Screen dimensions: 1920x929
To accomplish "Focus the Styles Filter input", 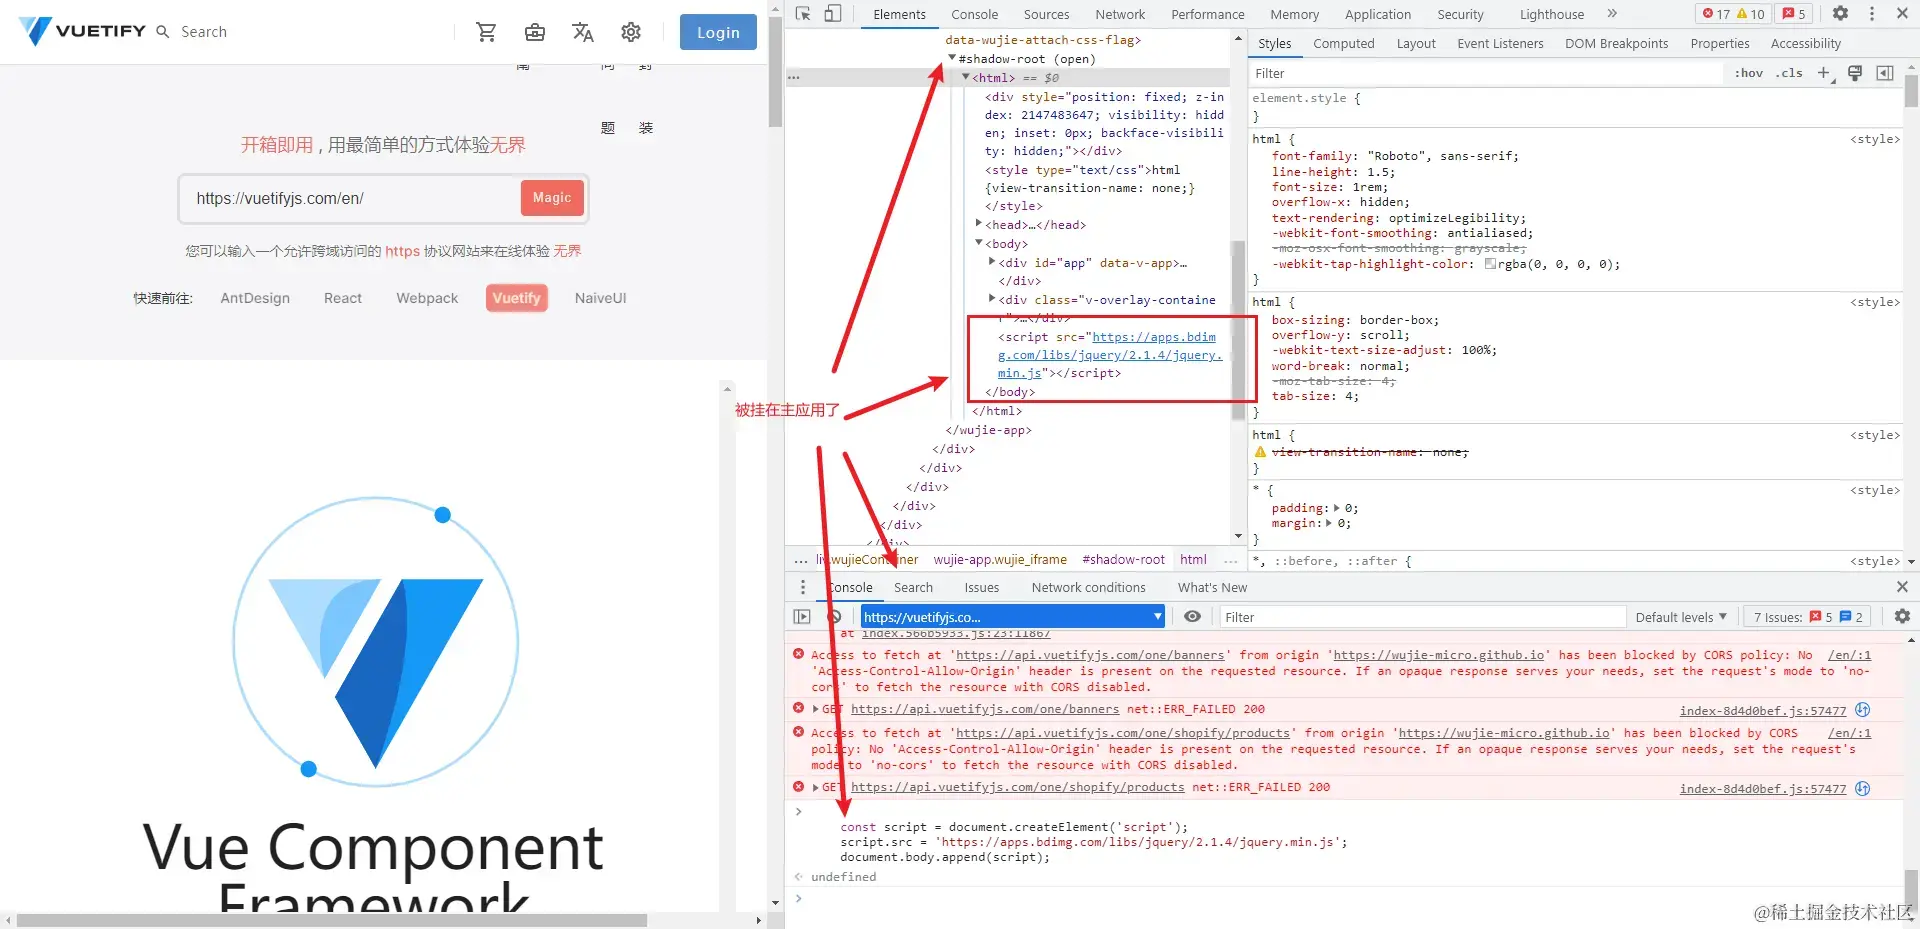I will (1488, 73).
